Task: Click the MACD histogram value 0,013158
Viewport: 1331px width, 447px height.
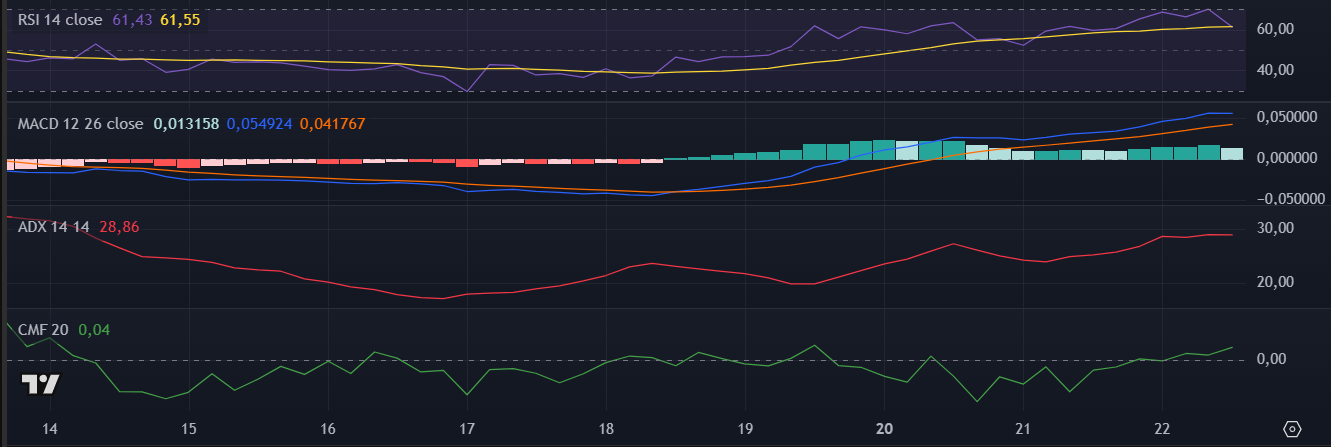Action: point(186,124)
